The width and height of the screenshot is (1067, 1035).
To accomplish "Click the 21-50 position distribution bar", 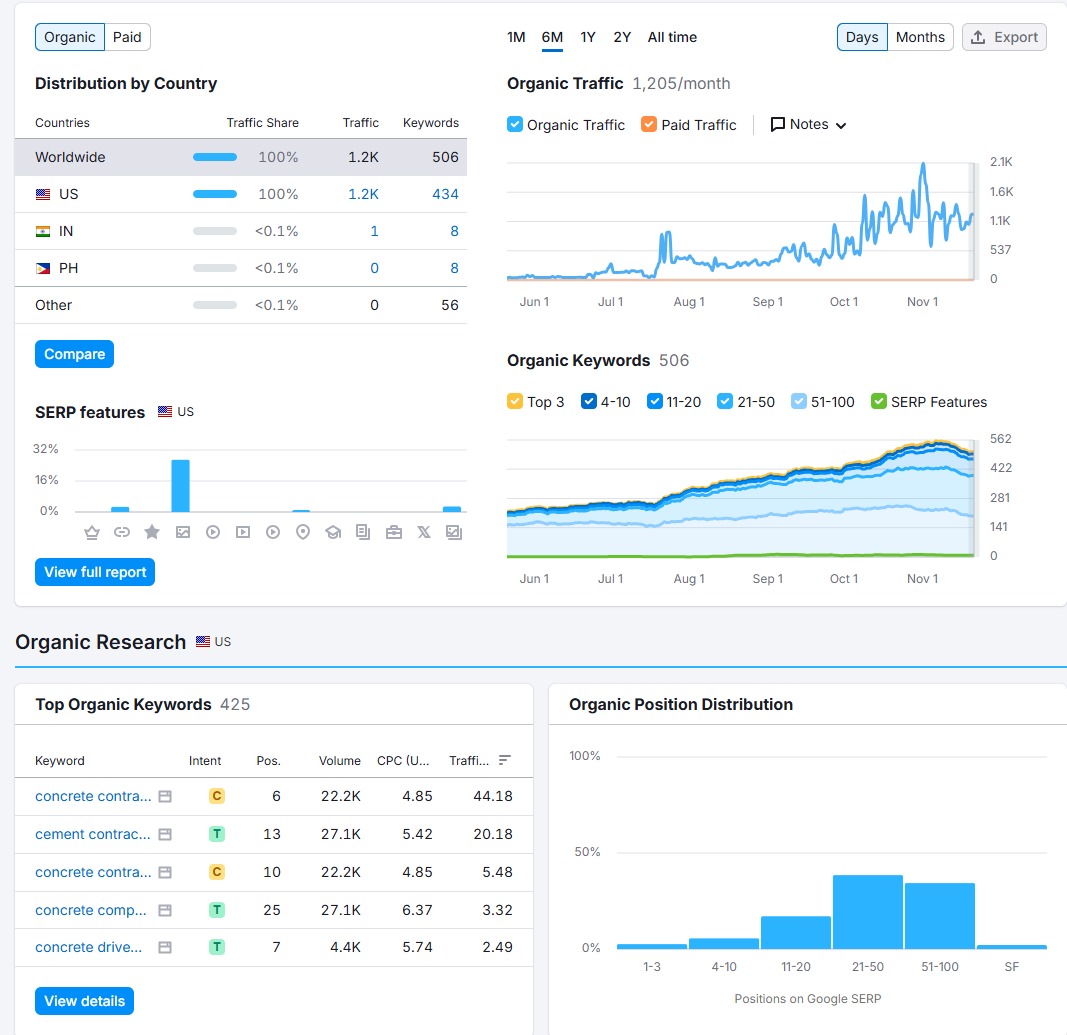I will pyautogui.click(x=867, y=911).
